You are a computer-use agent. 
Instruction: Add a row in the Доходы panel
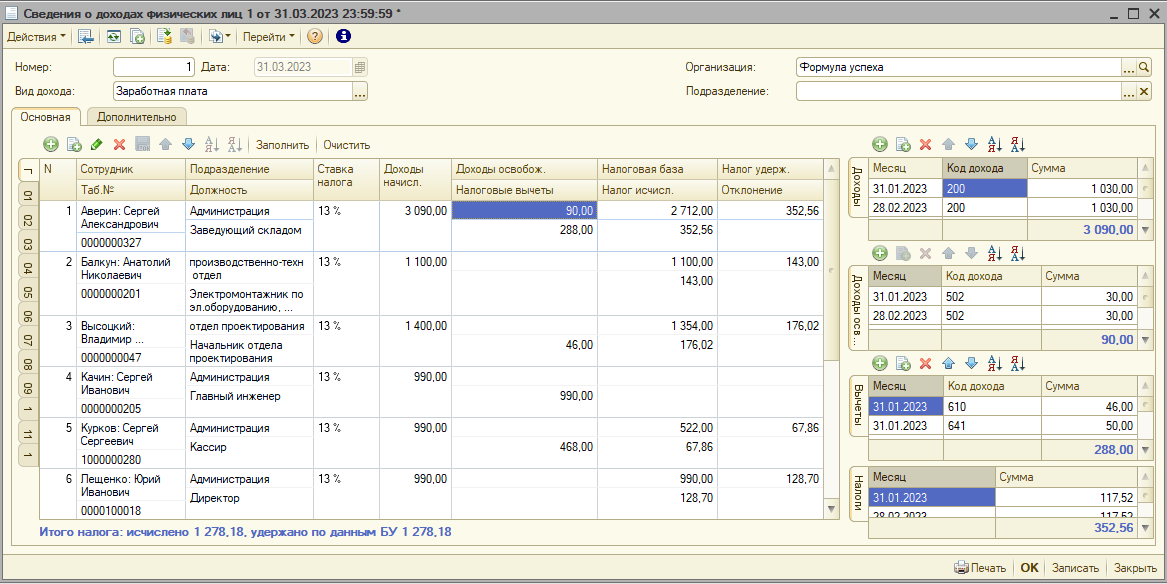880,144
